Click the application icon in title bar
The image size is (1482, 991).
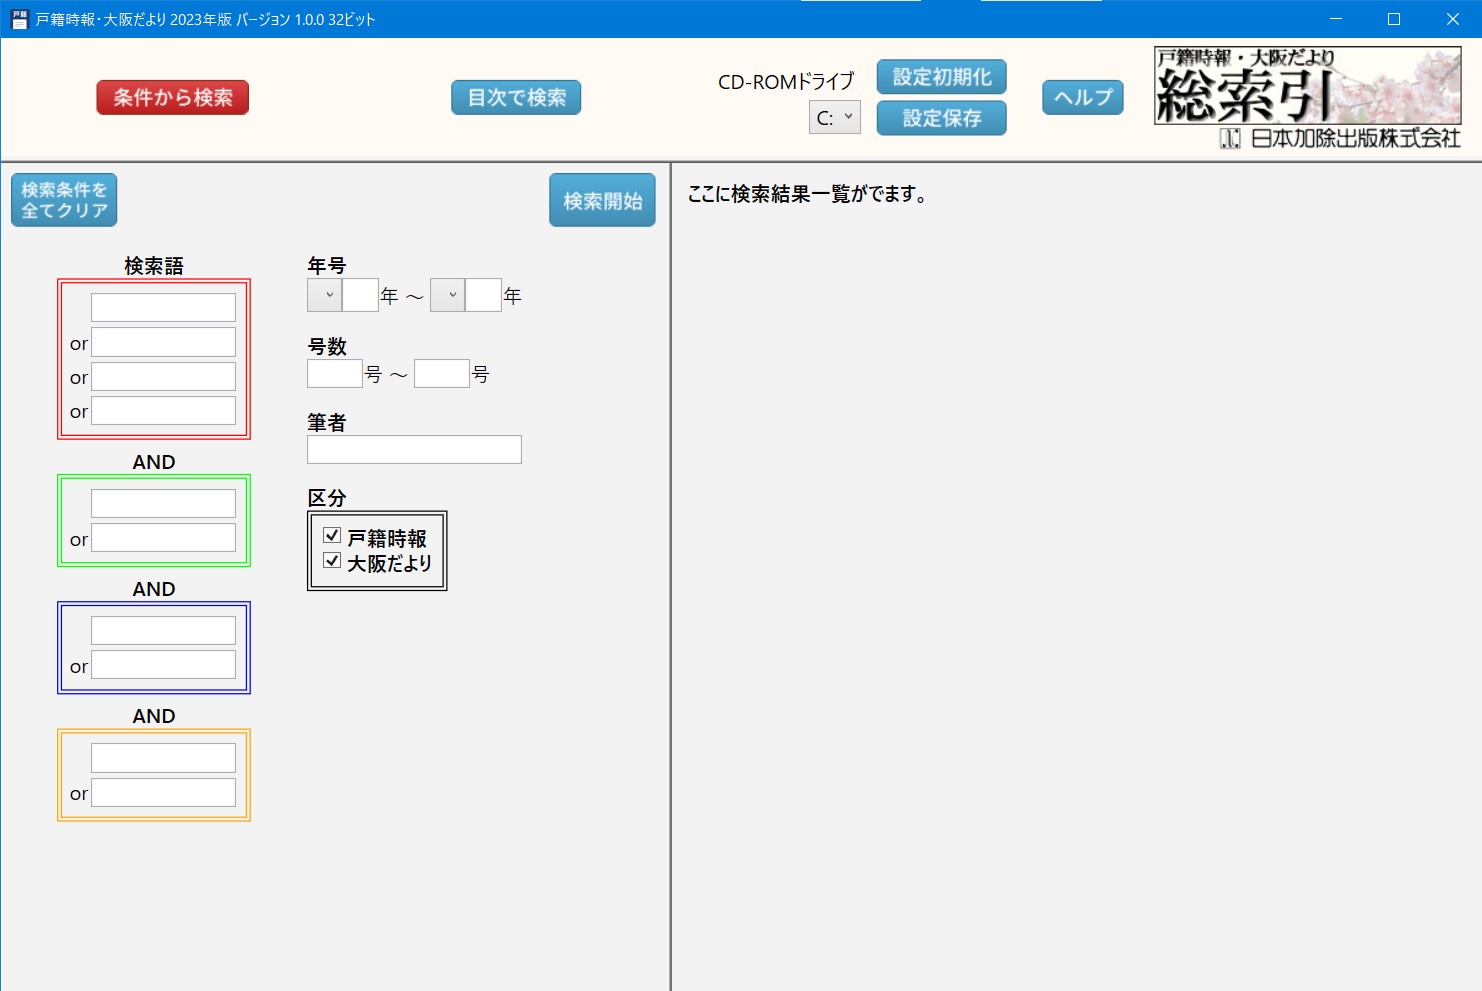19,19
